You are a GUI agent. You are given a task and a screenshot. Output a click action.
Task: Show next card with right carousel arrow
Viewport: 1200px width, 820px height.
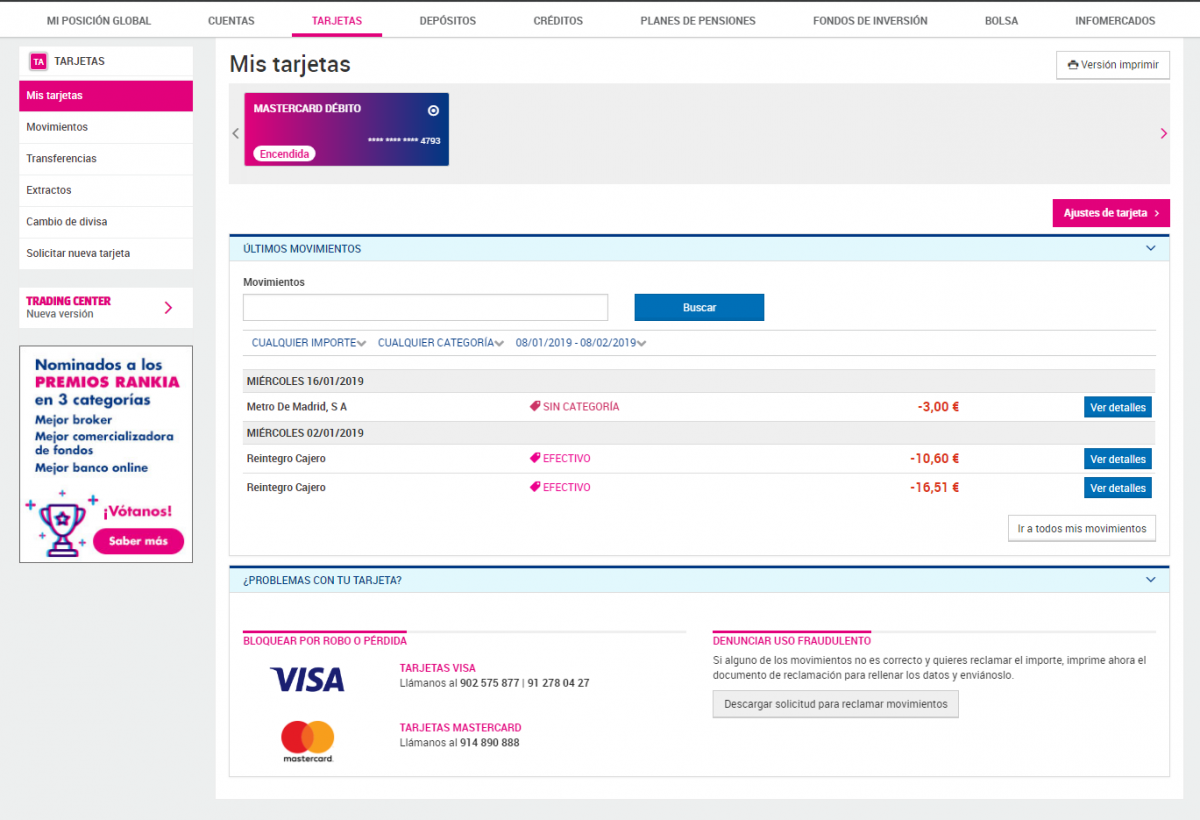(x=1163, y=133)
